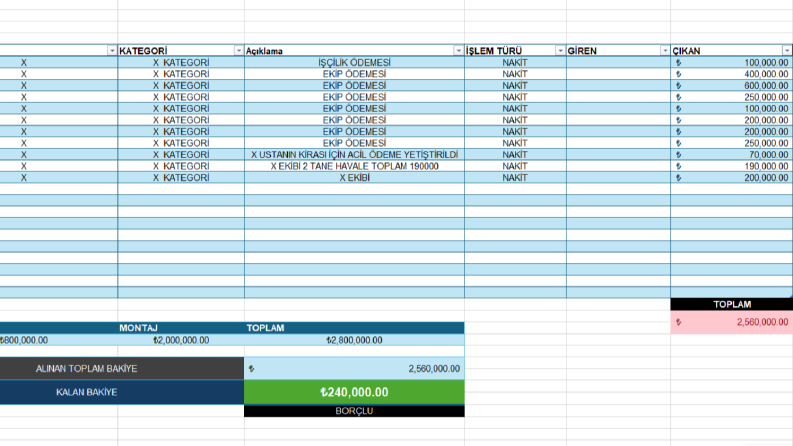This screenshot has width=793, height=446.
Task: Click the light blue 2,560,000.00 balance cell
Action: click(x=354, y=368)
